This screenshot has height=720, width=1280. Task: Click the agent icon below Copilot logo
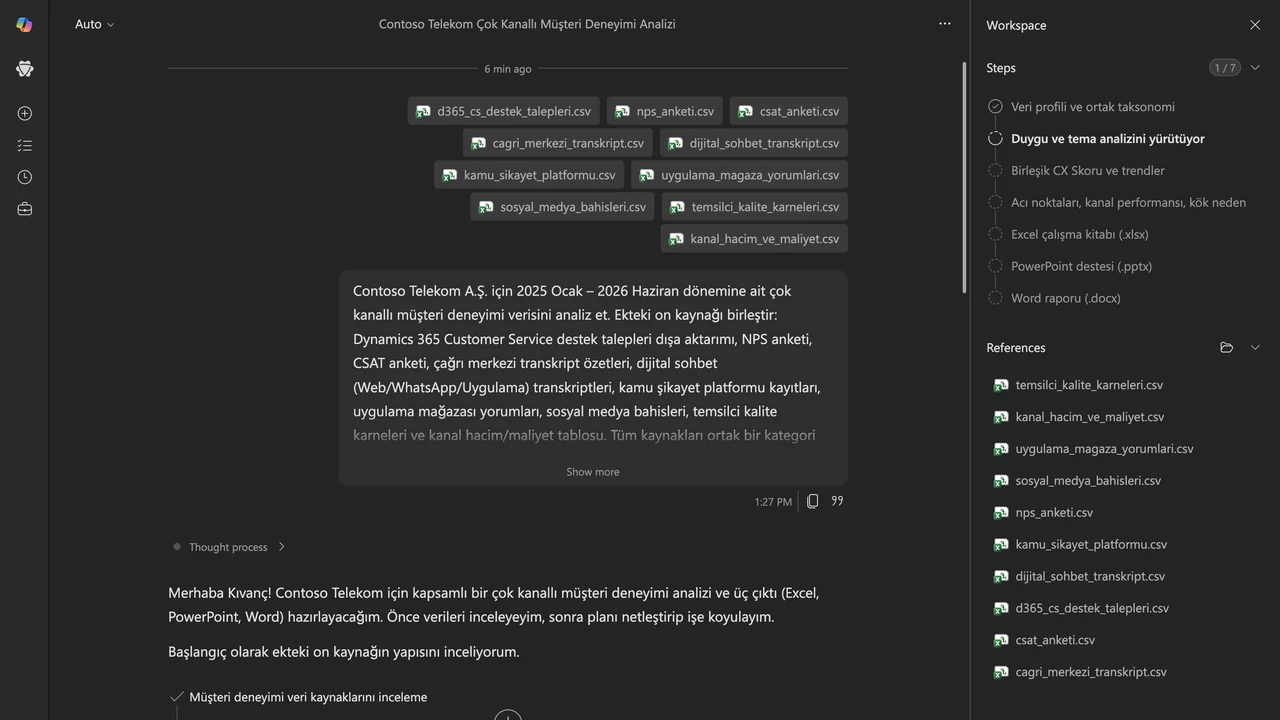click(x=25, y=68)
